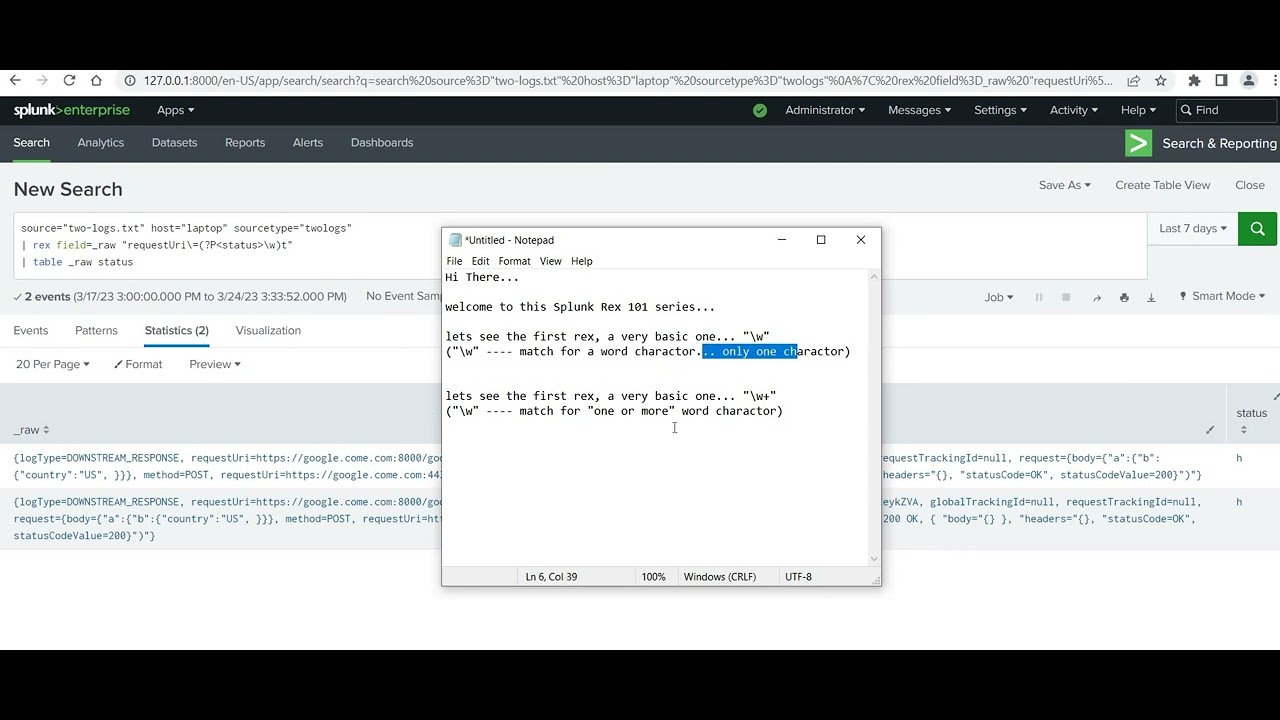Image resolution: width=1280 pixels, height=720 pixels.
Task: Click the first row status value h
Action: click(x=1239, y=458)
